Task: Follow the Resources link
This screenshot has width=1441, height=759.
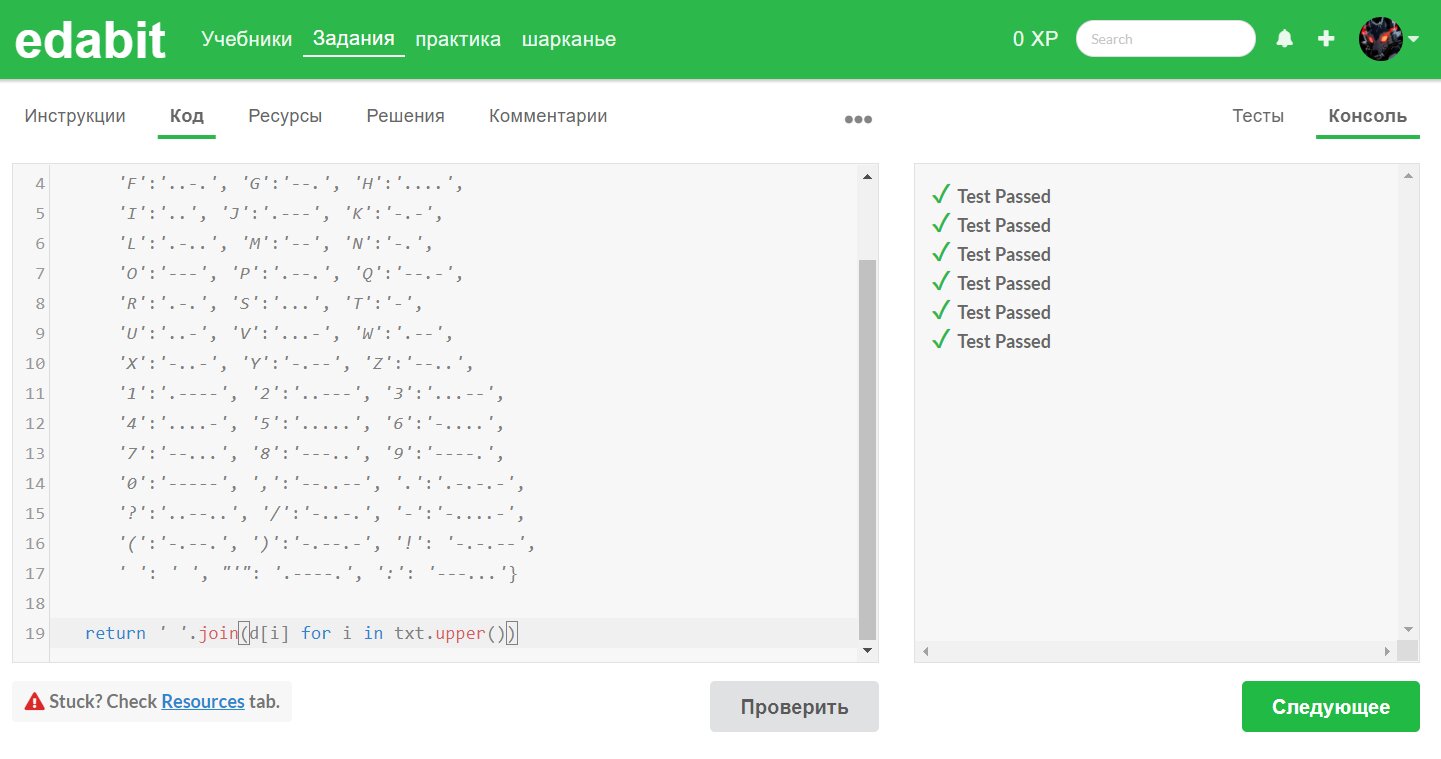Action: 203,701
